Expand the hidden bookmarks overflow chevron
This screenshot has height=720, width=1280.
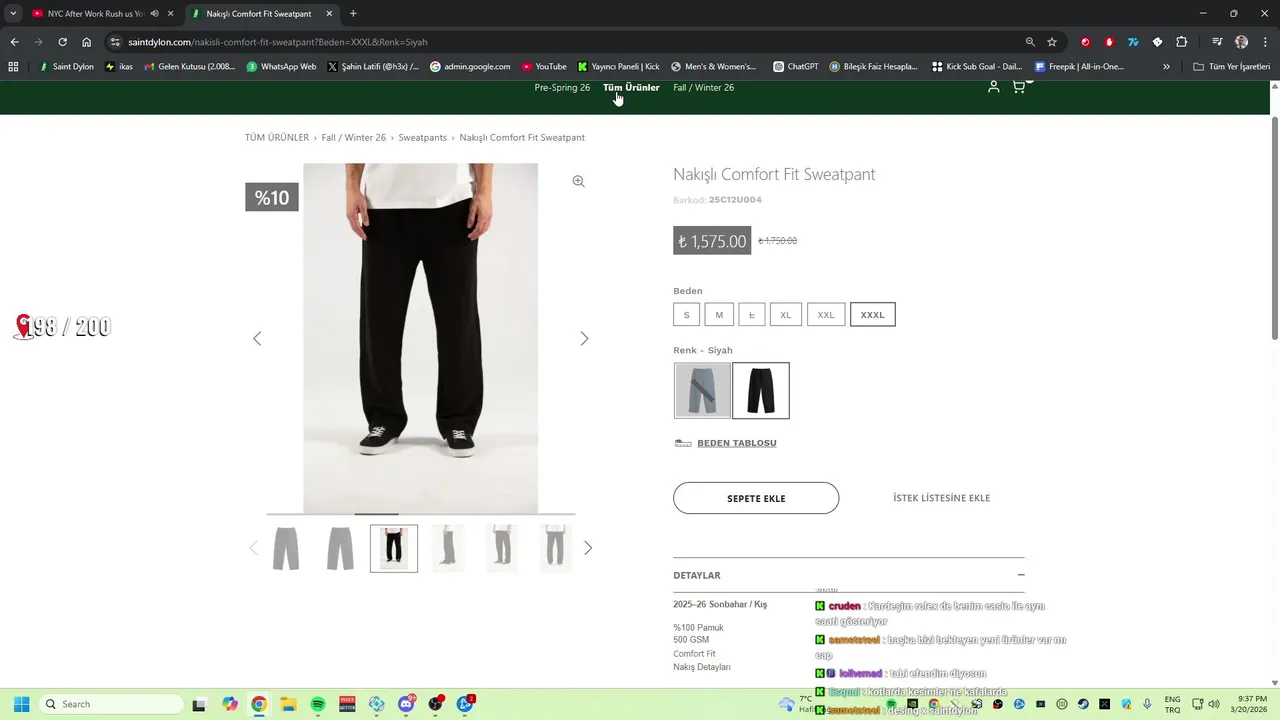point(1166,67)
